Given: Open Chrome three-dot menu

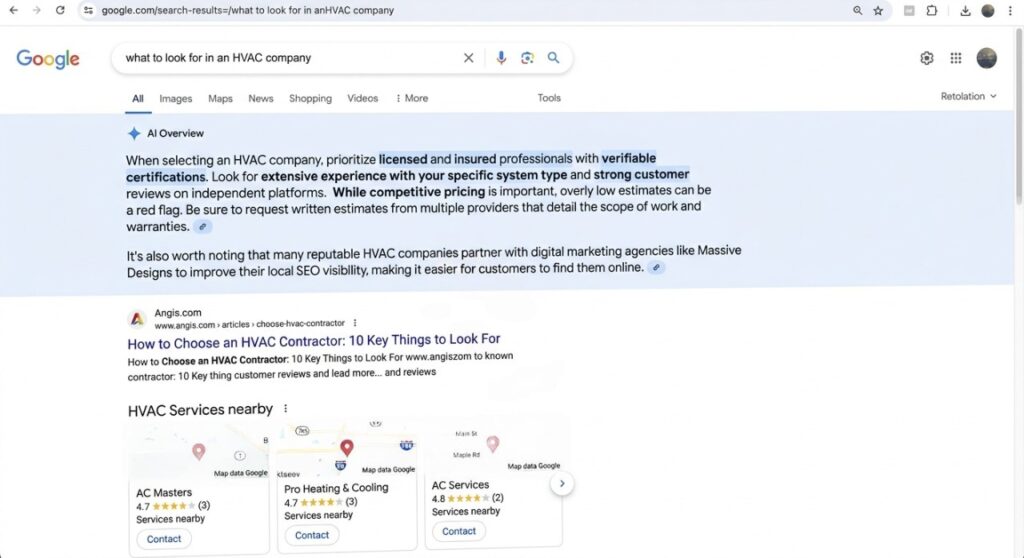Looking at the screenshot, I should coord(1010,10).
